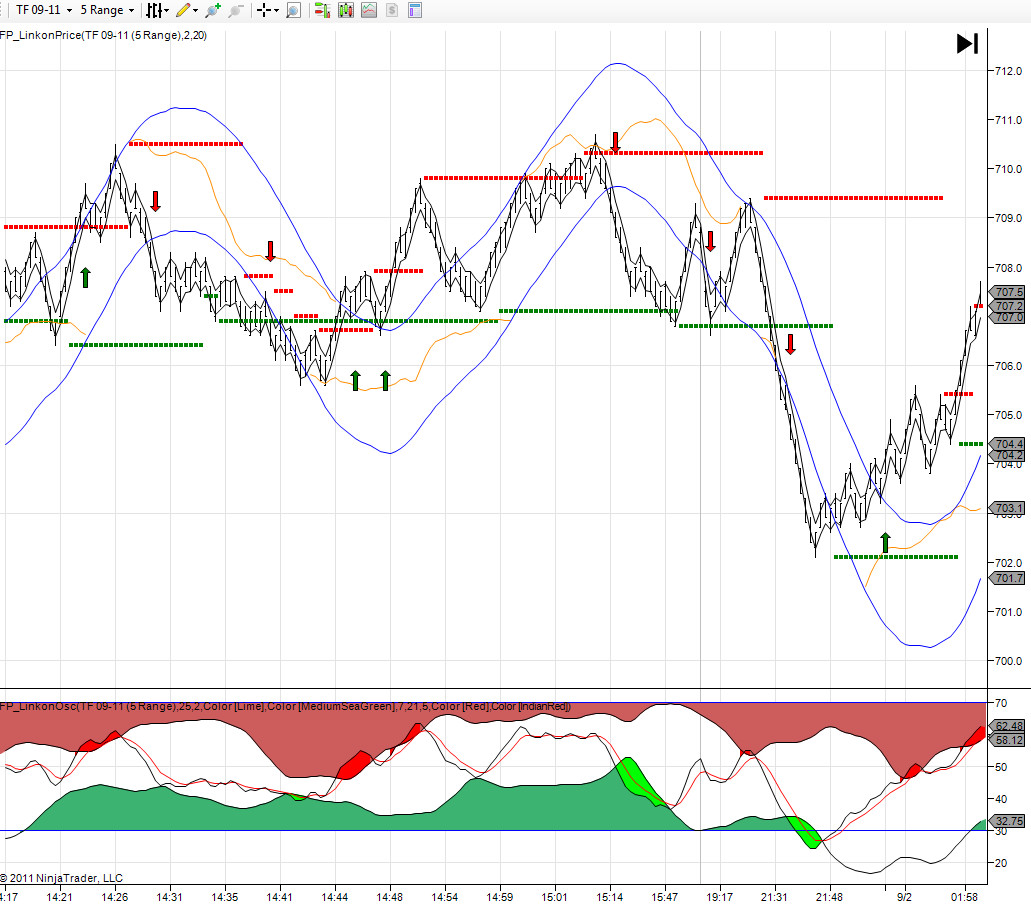Click the 62.48 oscillator value marker

click(1009, 726)
